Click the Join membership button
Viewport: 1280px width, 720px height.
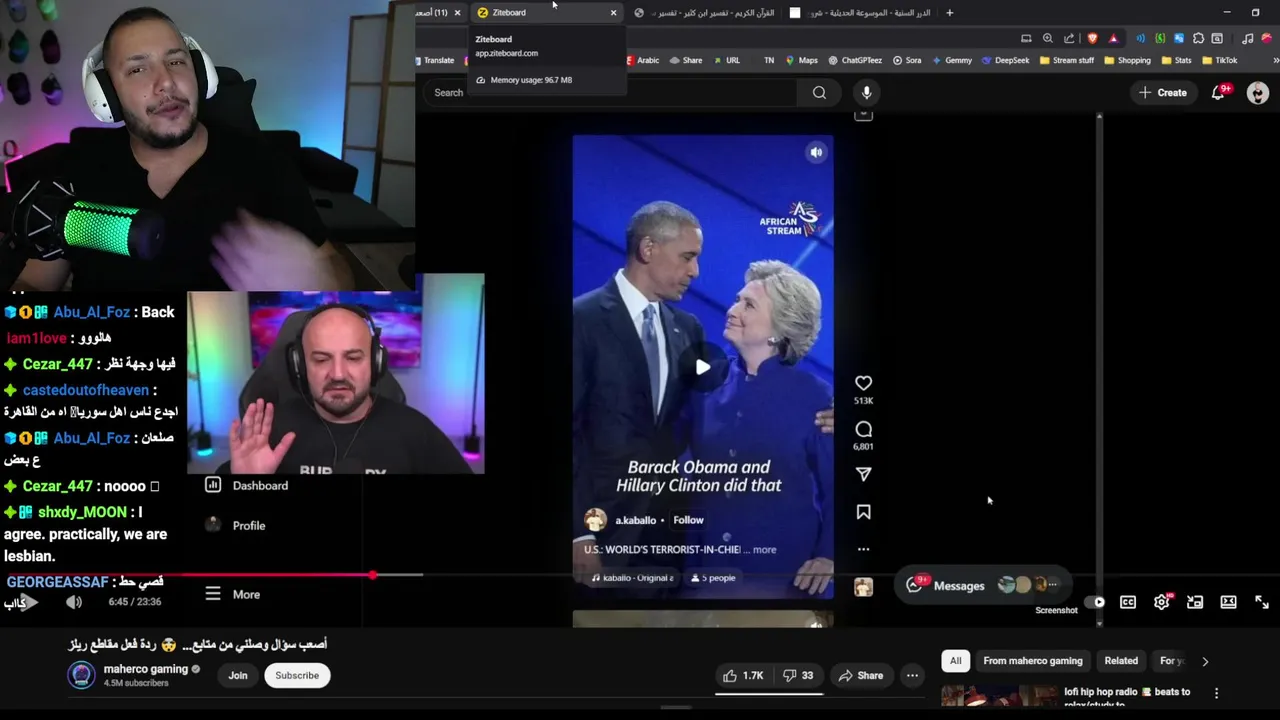point(238,675)
